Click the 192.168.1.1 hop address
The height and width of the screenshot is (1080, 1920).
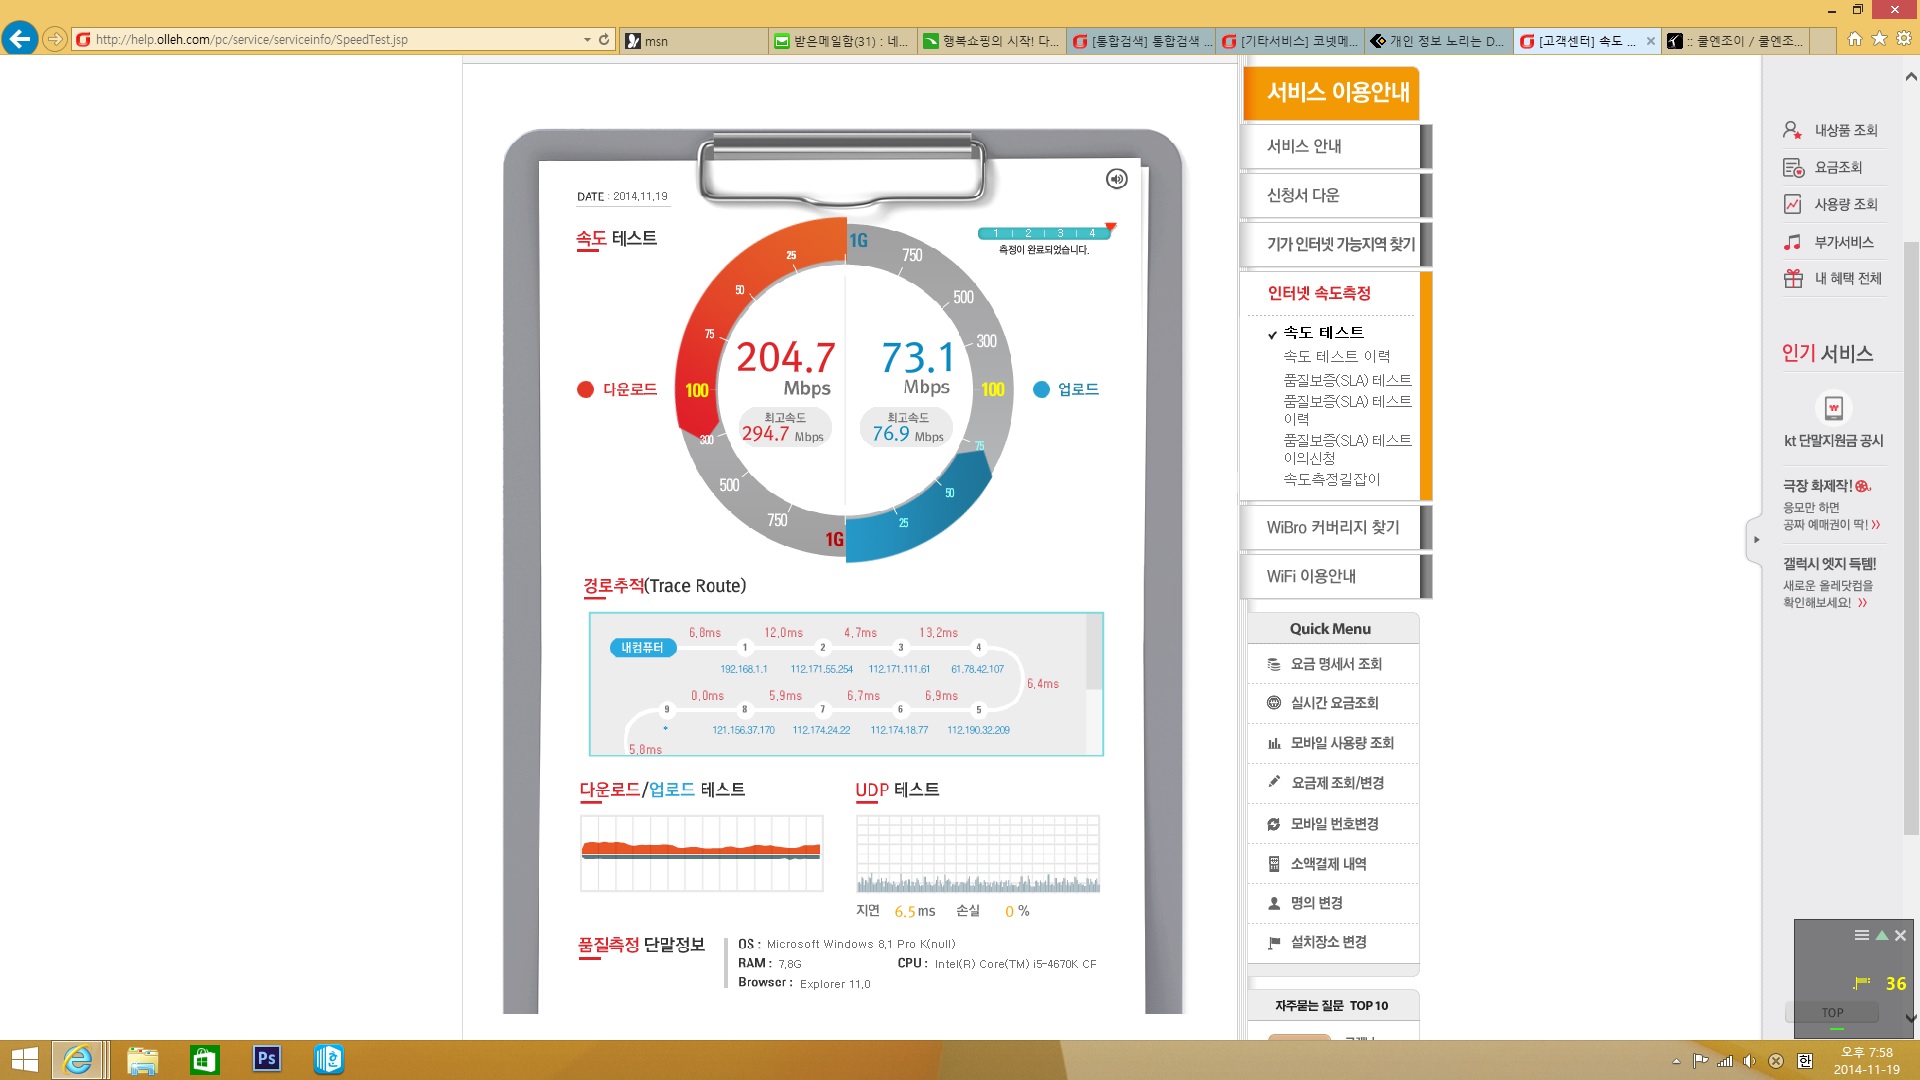pyautogui.click(x=744, y=669)
